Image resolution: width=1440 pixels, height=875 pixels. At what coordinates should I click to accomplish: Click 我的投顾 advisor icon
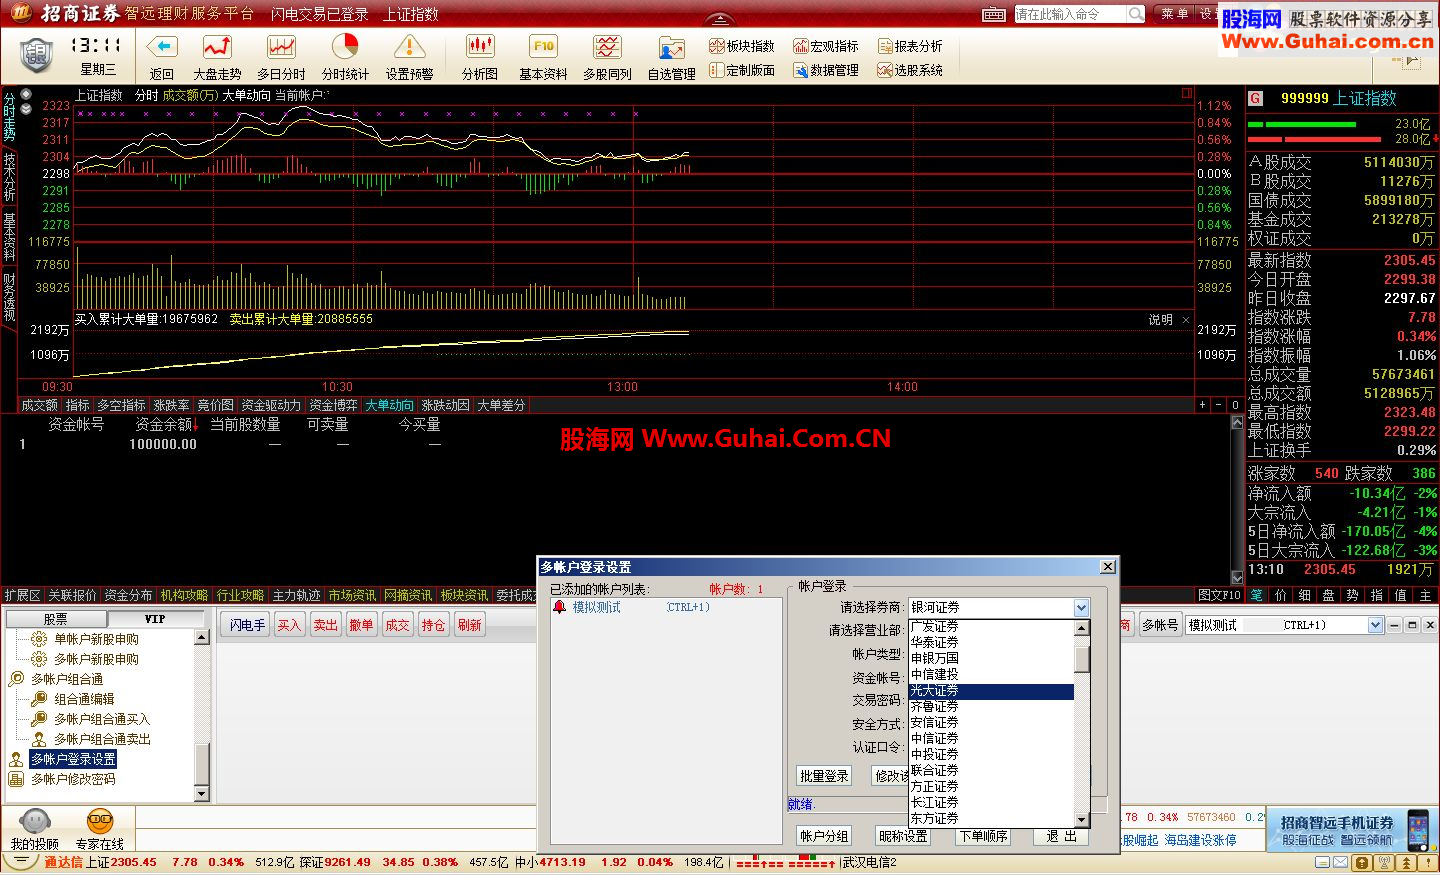pyautogui.click(x=35, y=822)
